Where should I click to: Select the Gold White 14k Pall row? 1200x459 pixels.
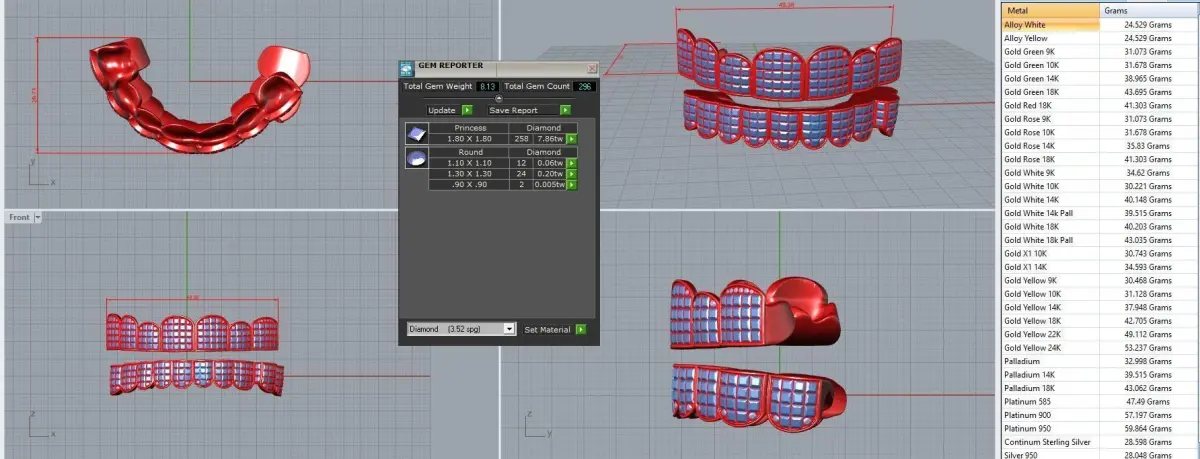1100,213
